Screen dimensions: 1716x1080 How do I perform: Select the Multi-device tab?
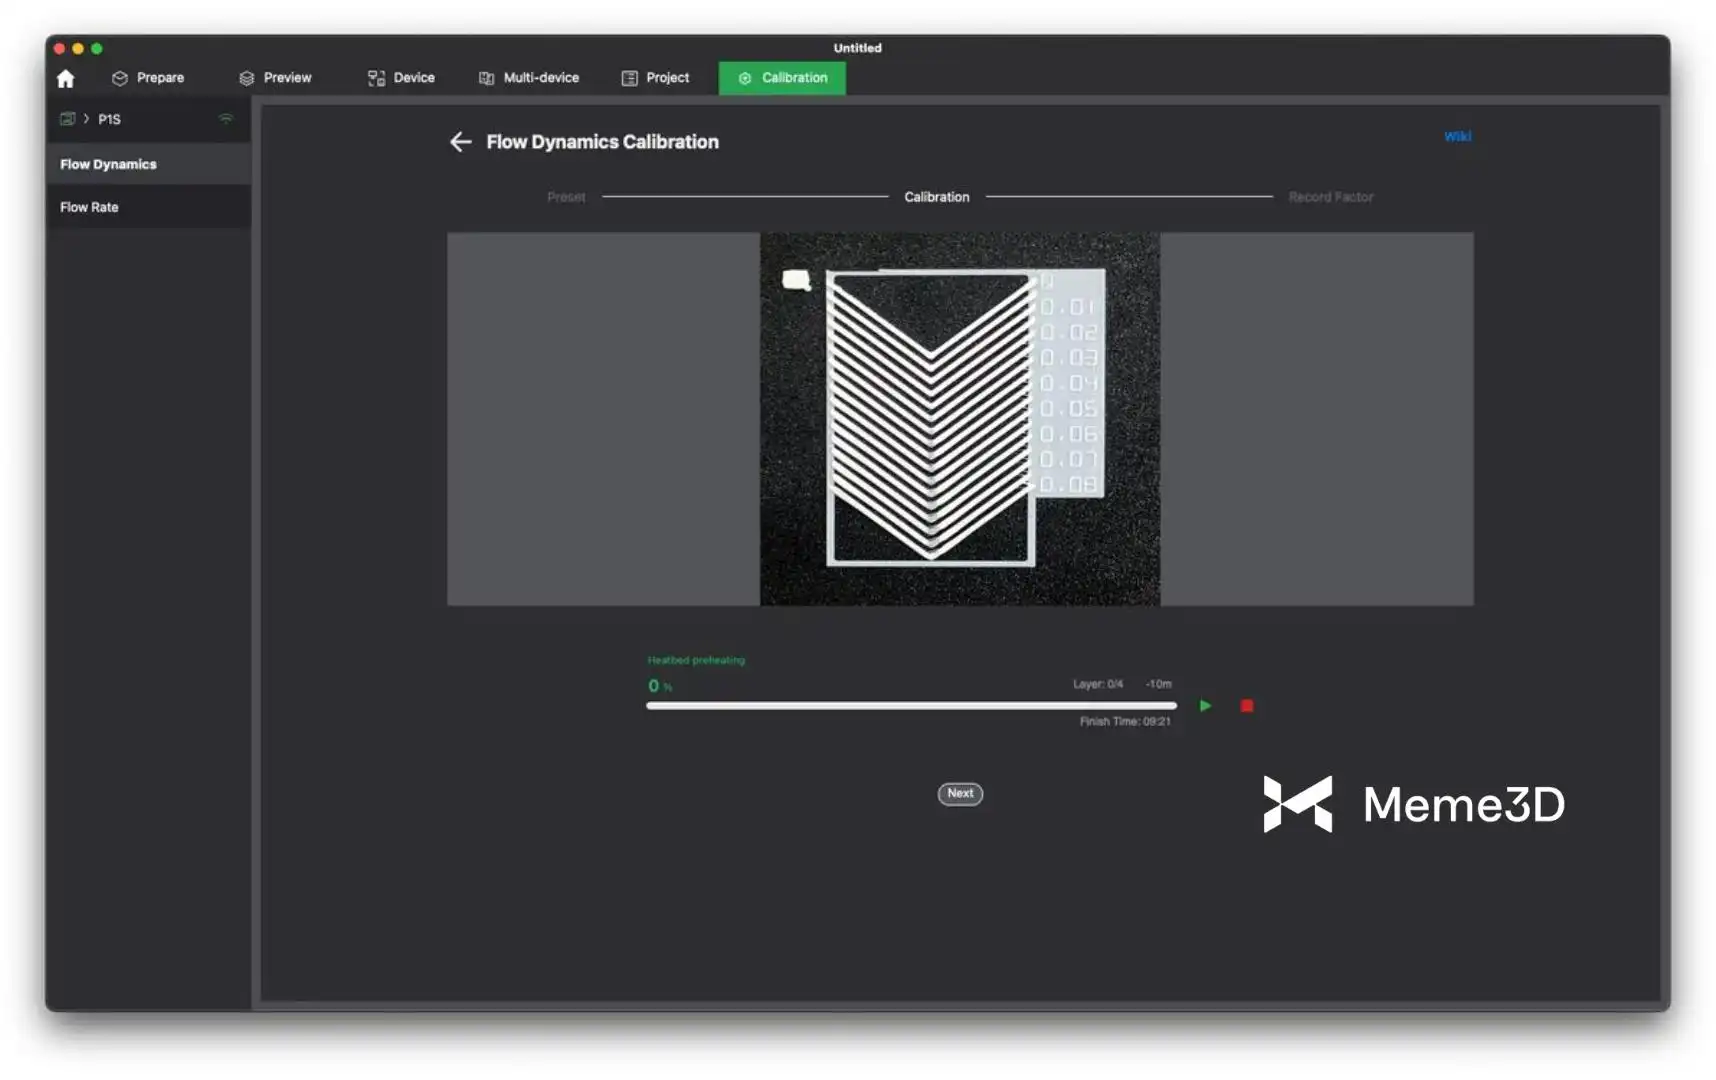pos(529,78)
